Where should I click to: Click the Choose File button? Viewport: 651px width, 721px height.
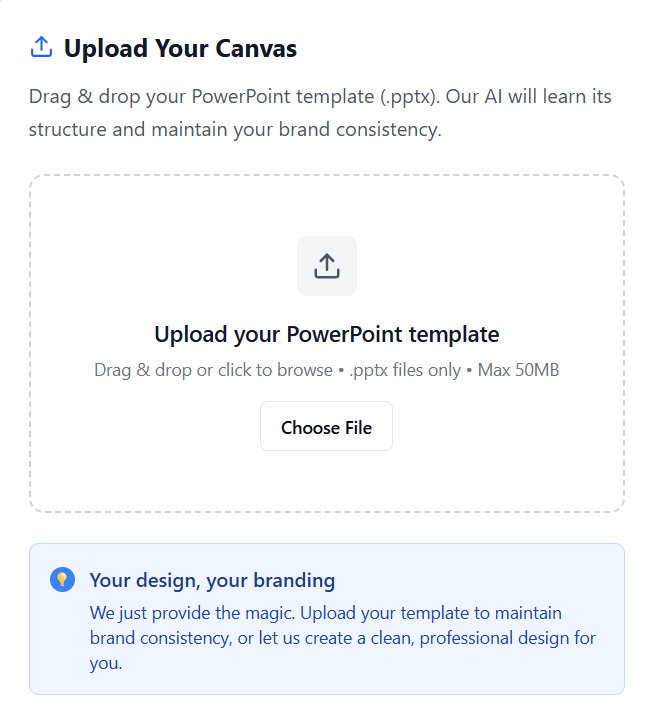pos(326,426)
